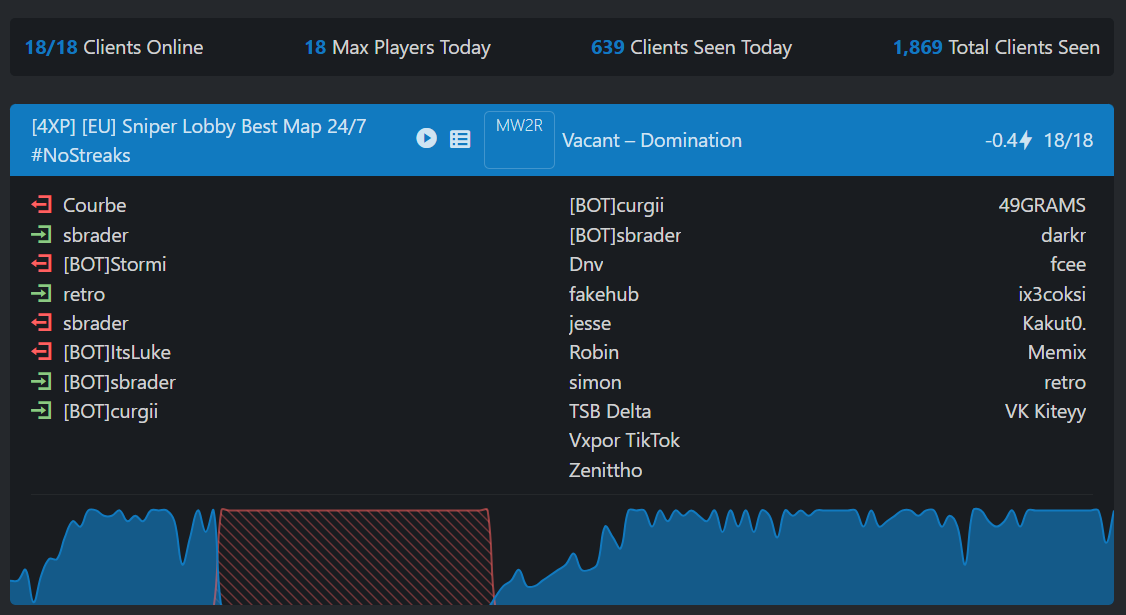Open player darkr
1126x615 pixels.
click(x=1064, y=235)
